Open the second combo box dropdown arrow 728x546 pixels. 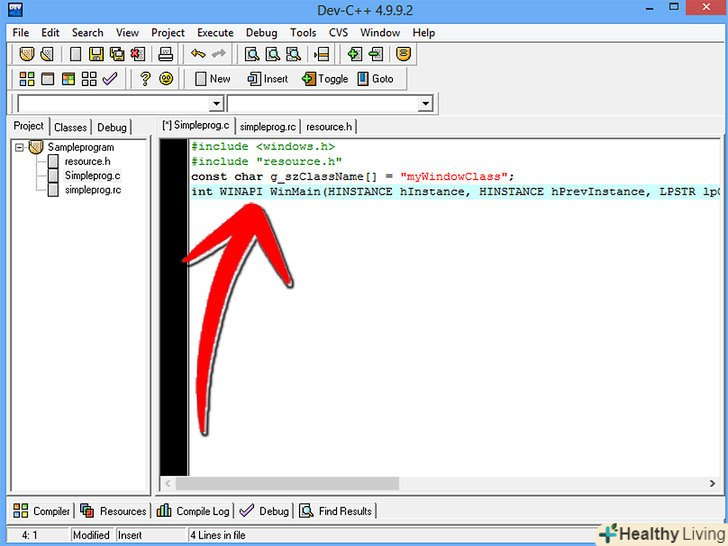pyautogui.click(x=425, y=104)
